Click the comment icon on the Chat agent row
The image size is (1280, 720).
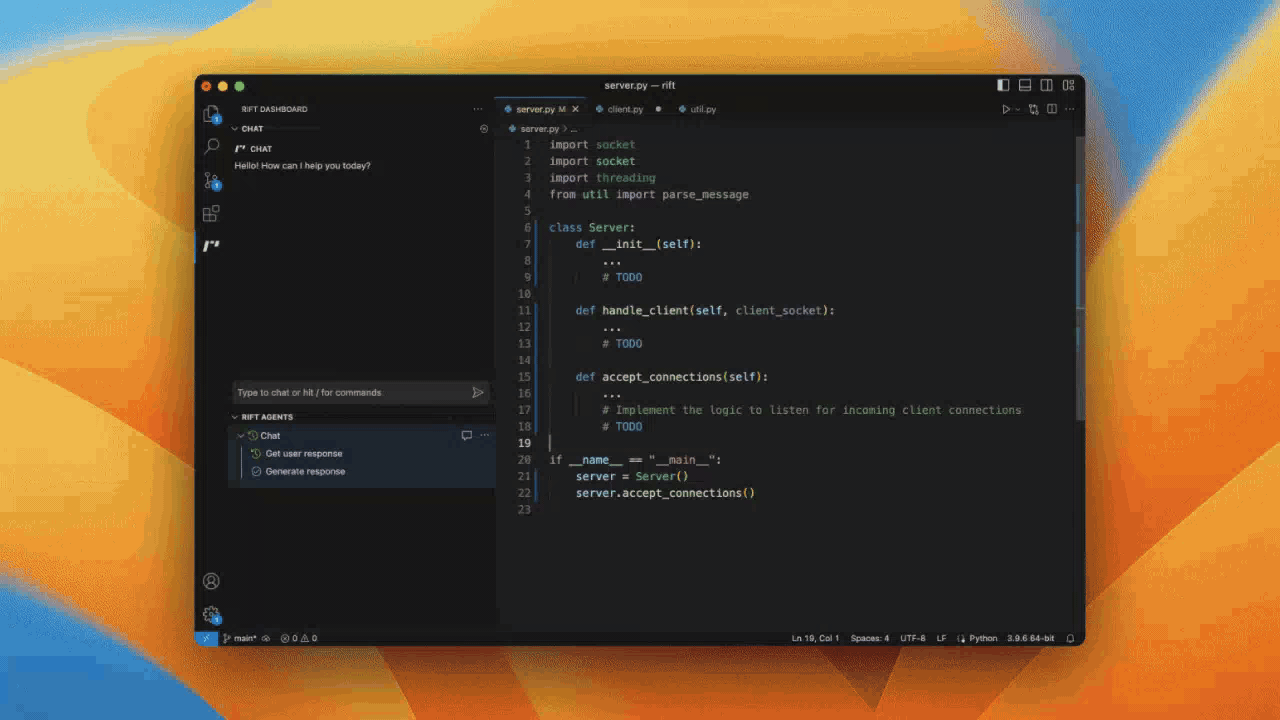(466, 435)
